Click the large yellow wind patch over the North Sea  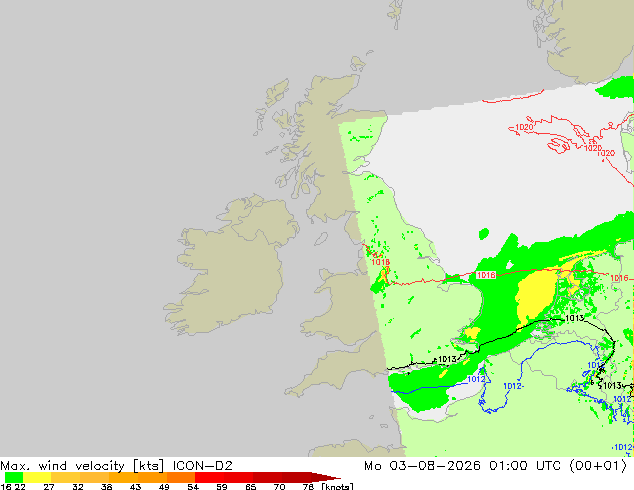point(536,294)
